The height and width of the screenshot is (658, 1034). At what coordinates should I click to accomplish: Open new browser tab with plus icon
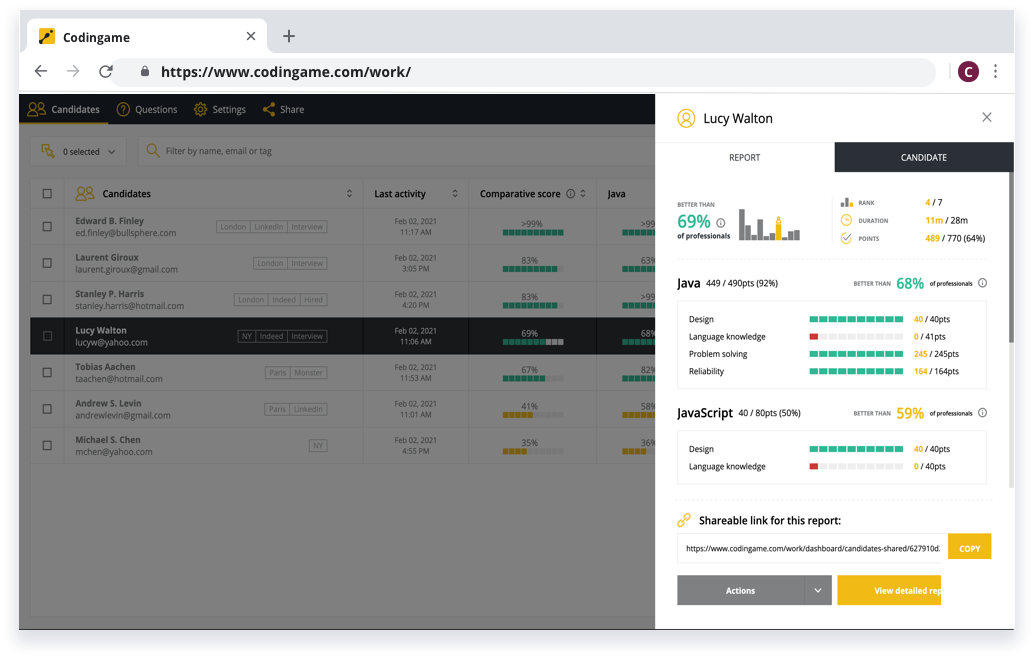click(x=289, y=37)
